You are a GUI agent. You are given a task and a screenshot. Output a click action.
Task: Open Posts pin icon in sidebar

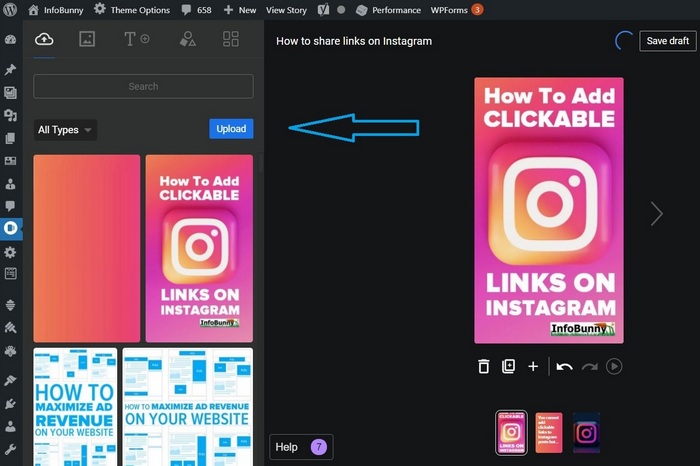click(x=10, y=69)
